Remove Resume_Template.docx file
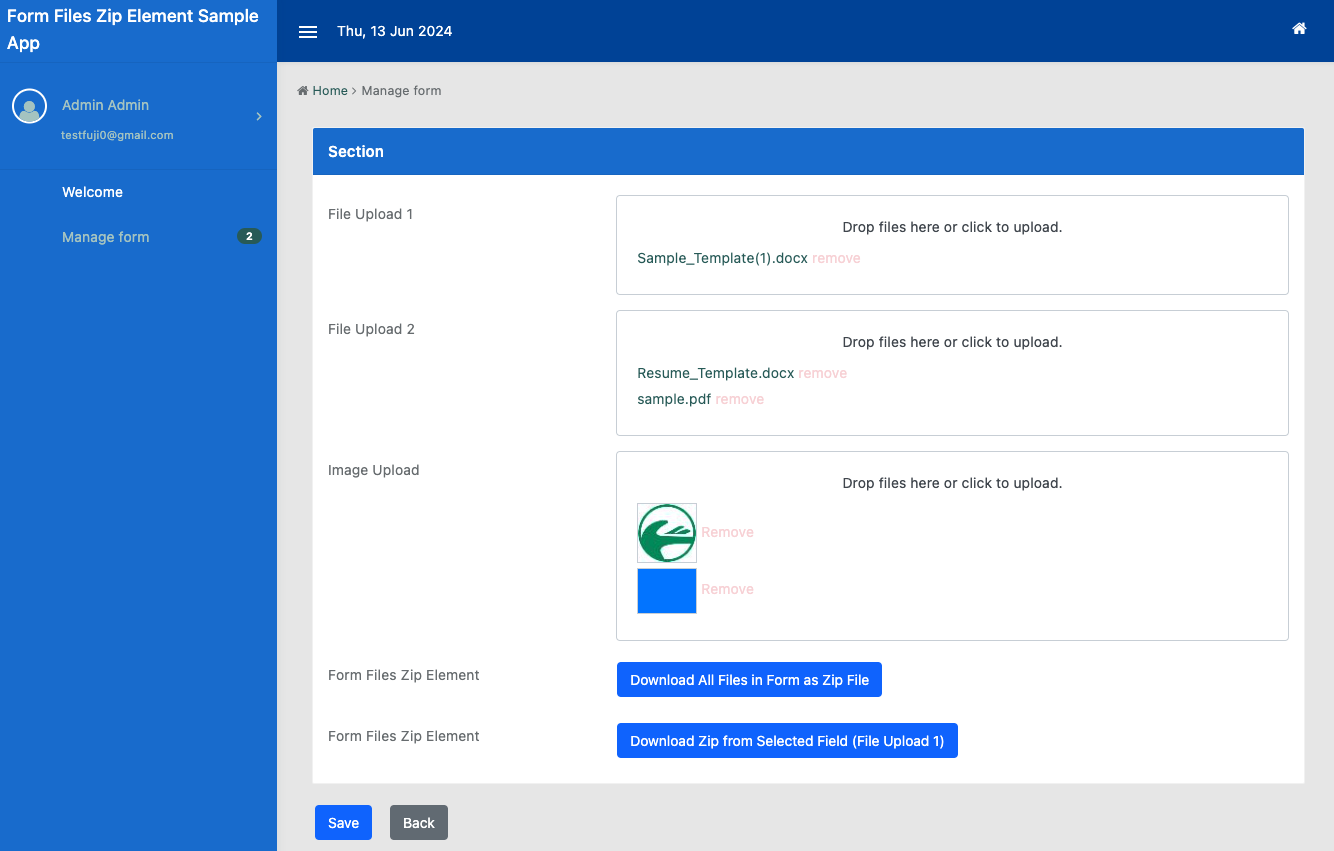The height and width of the screenshot is (851, 1334). (x=823, y=373)
